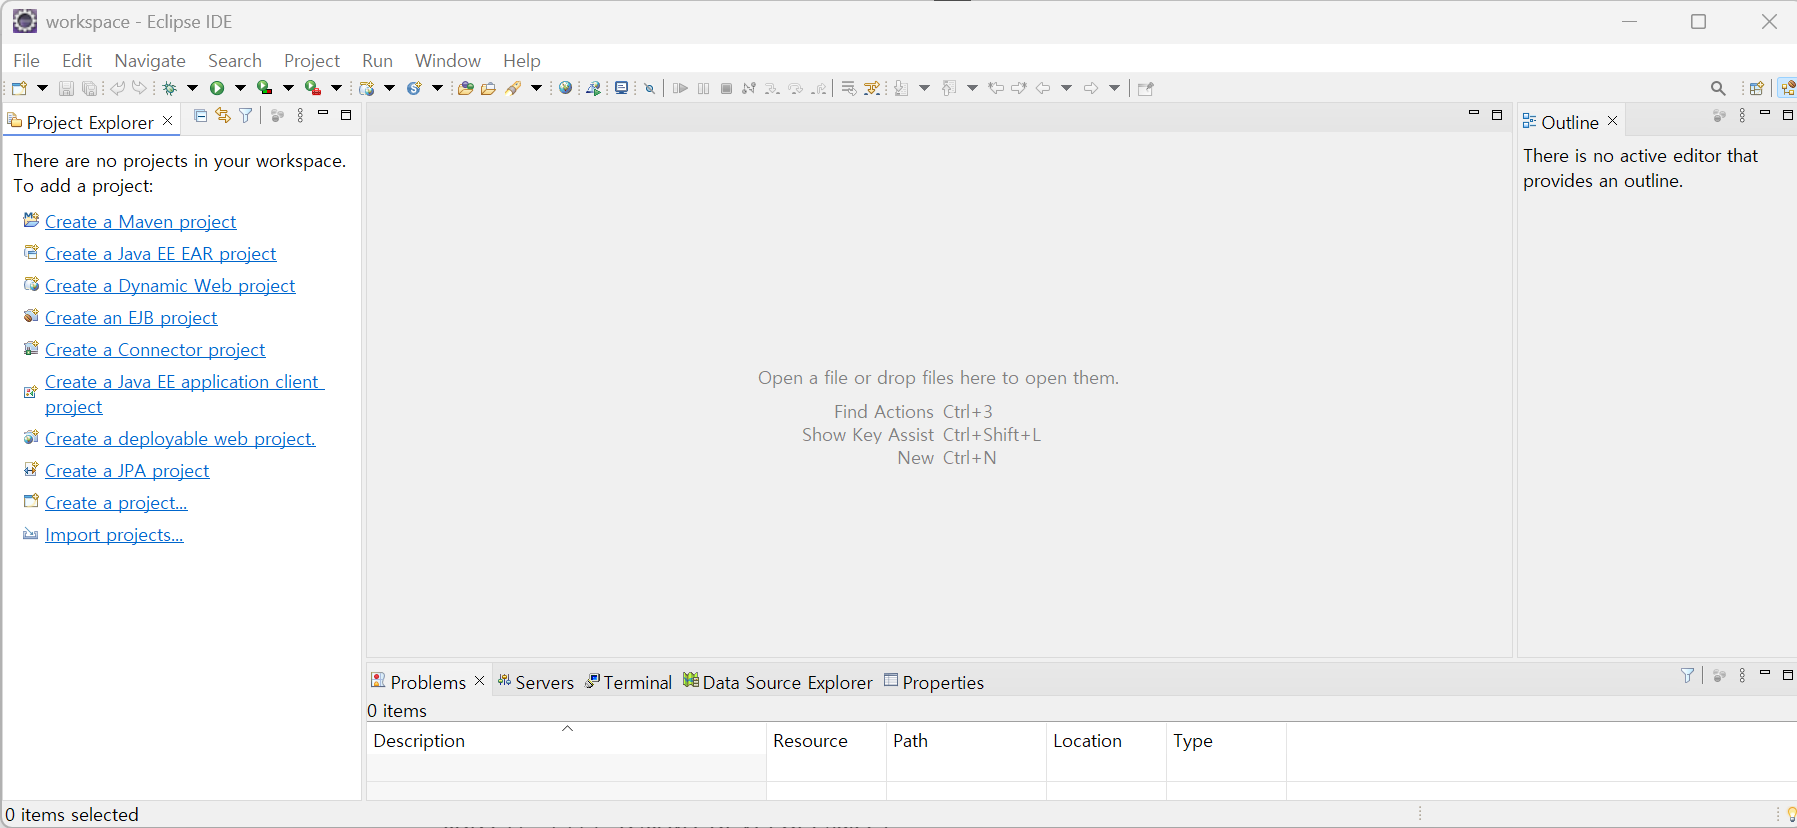Expand the New wizard dropdown arrow
Screen dimensions: 1797x828
pyautogui.click(x=42, y=88)
